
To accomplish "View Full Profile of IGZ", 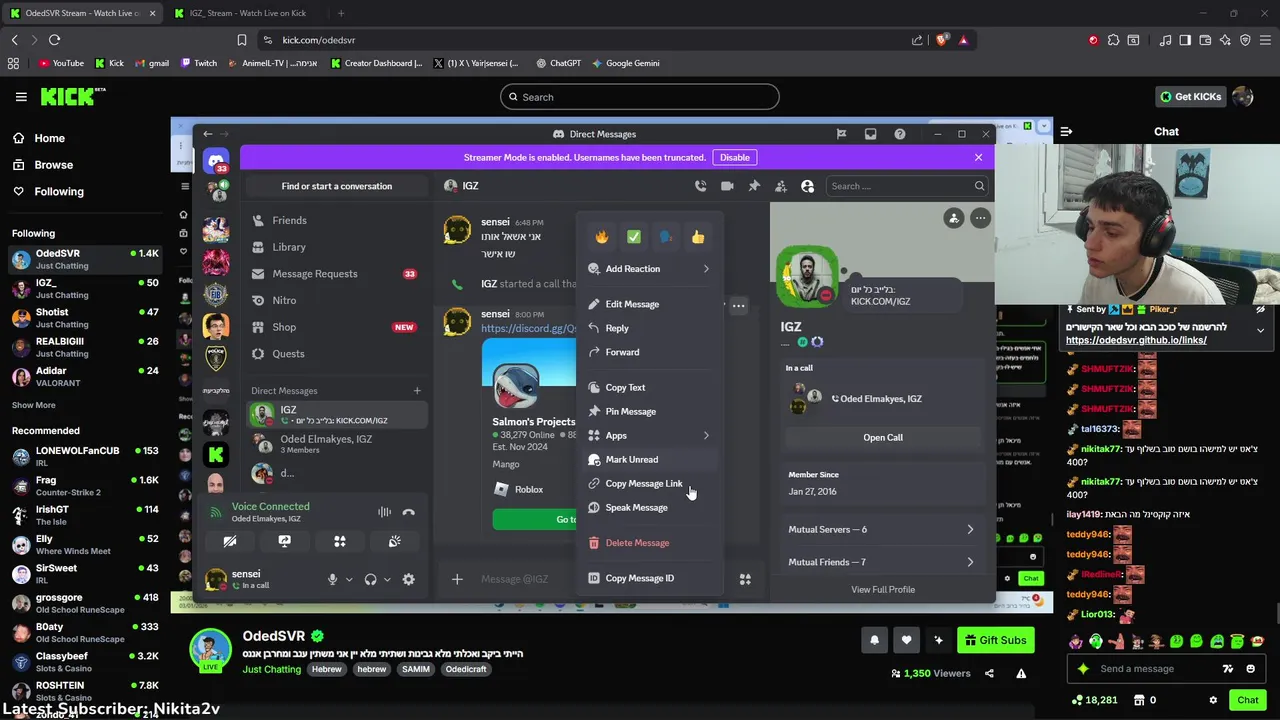I will tap(882, 590).
